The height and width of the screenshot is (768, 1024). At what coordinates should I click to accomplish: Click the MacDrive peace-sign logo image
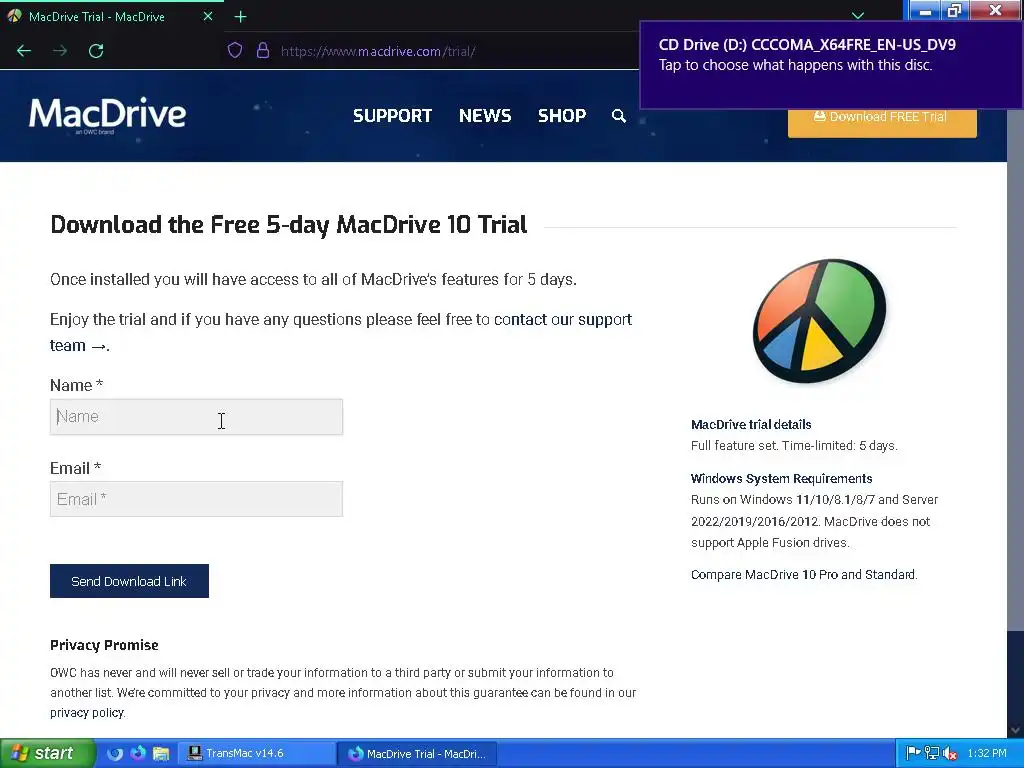pyautogui.click(x=820, y=321)
